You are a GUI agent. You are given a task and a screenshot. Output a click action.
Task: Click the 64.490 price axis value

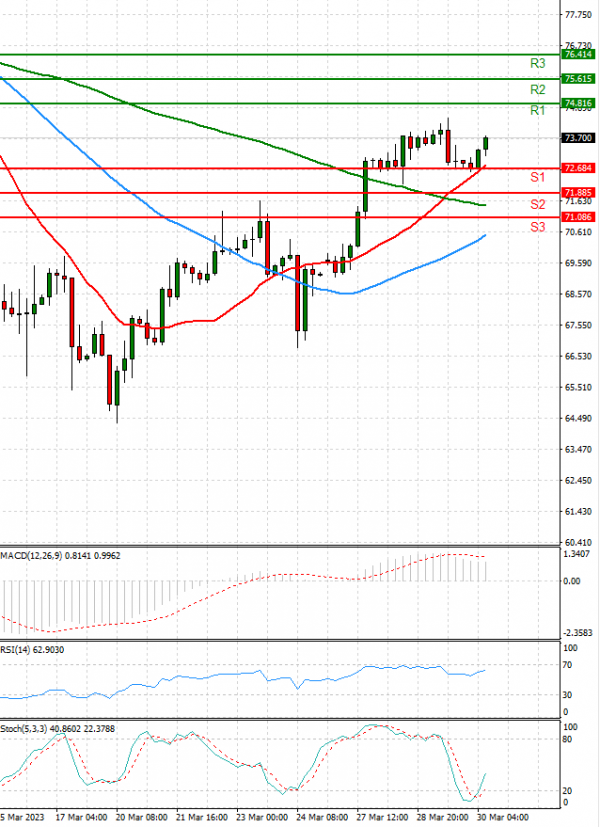(x=578, y=419)
